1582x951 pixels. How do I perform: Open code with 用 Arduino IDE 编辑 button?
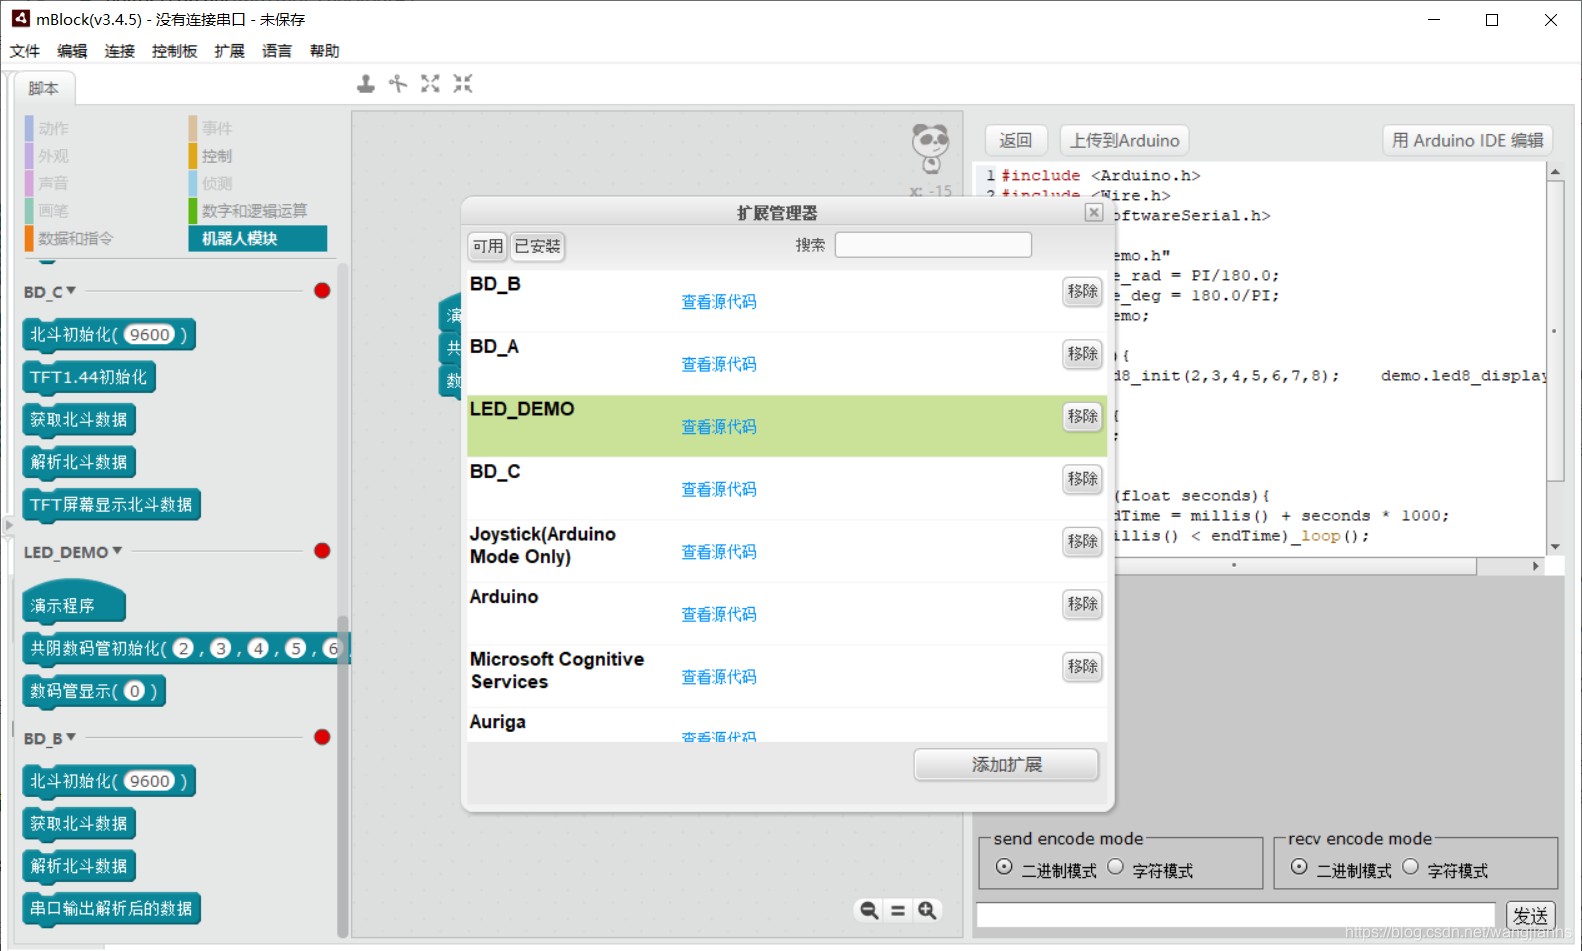pos(1468,140)
